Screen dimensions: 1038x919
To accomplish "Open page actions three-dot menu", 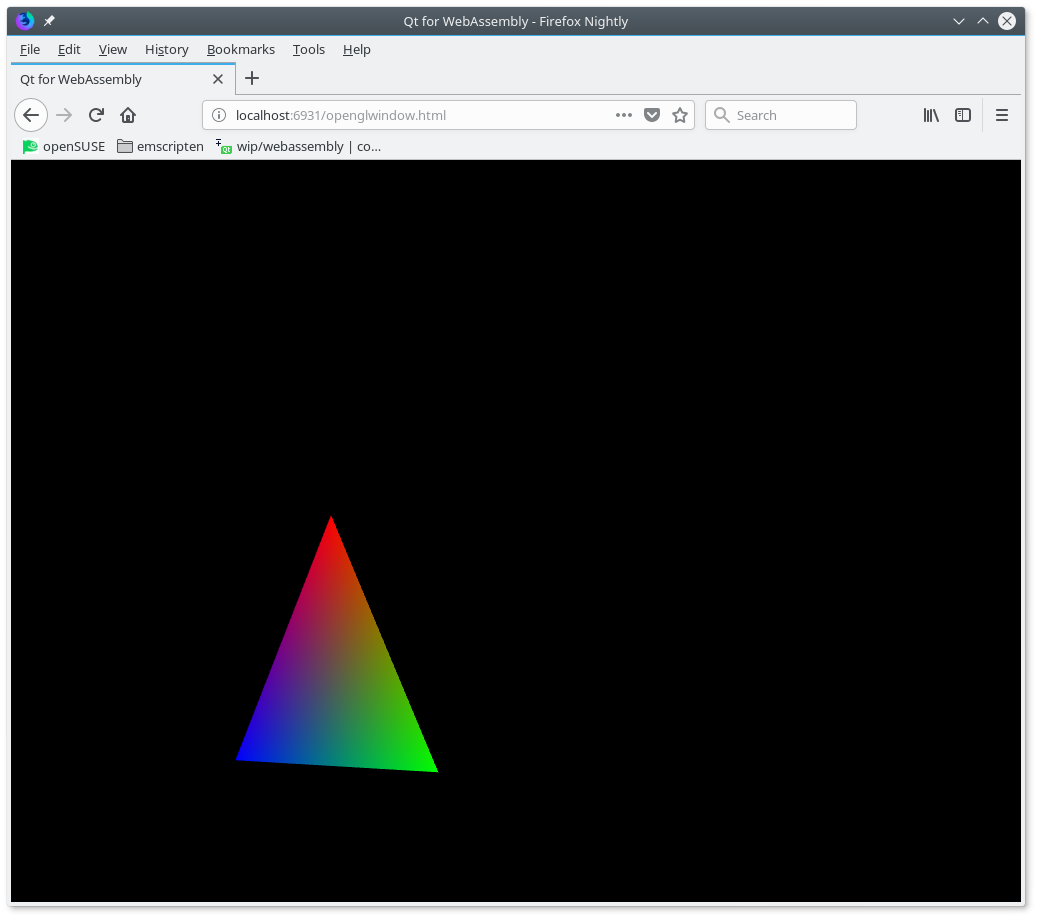I will click(624, 115).
